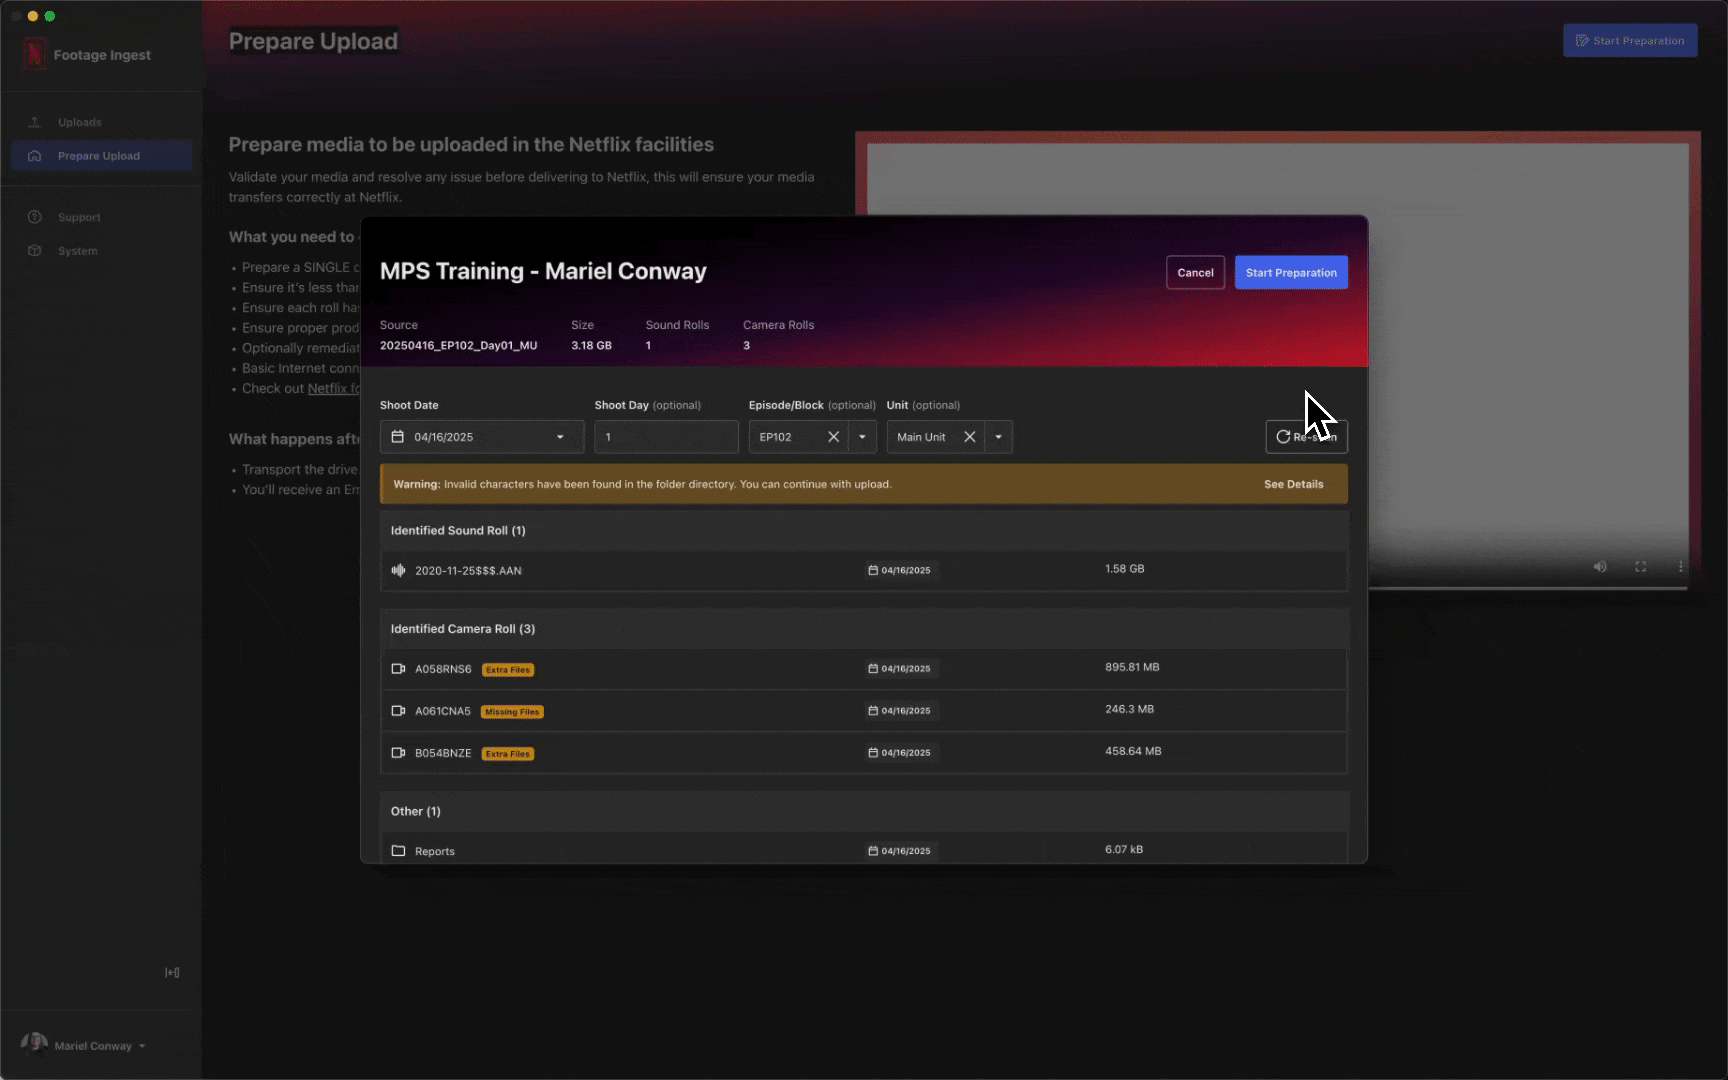Screen dimensions: 1728x1080
Task: Click the Reports folder icon
Action: (398, 851)
